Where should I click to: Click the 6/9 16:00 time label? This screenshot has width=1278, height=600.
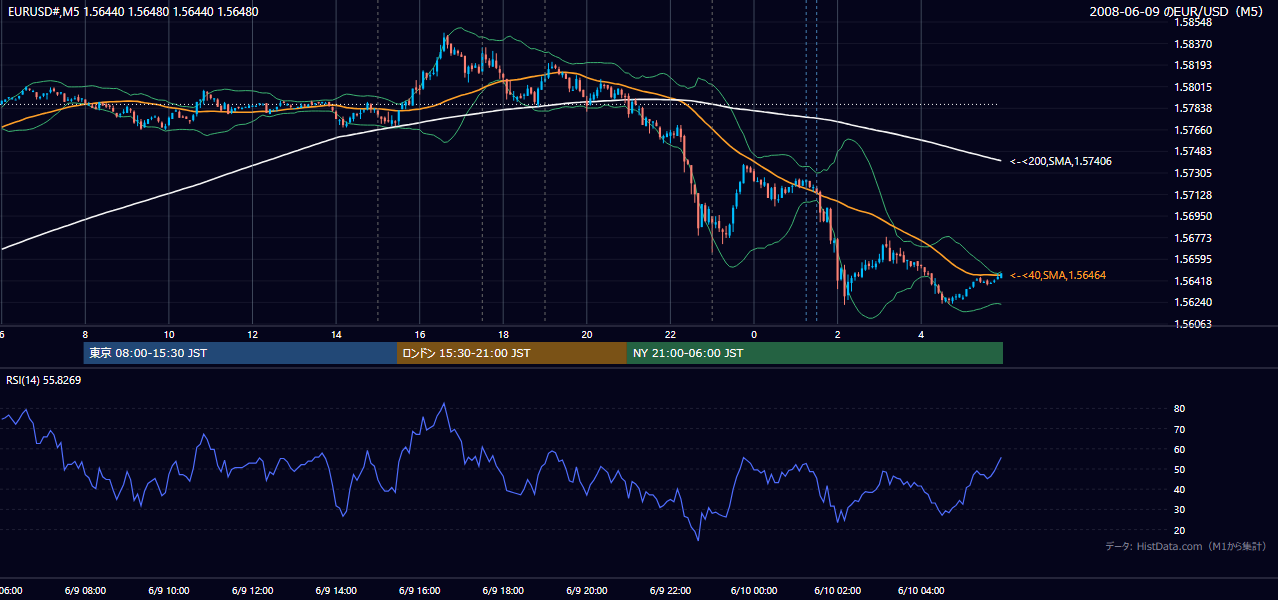[419, 591]
